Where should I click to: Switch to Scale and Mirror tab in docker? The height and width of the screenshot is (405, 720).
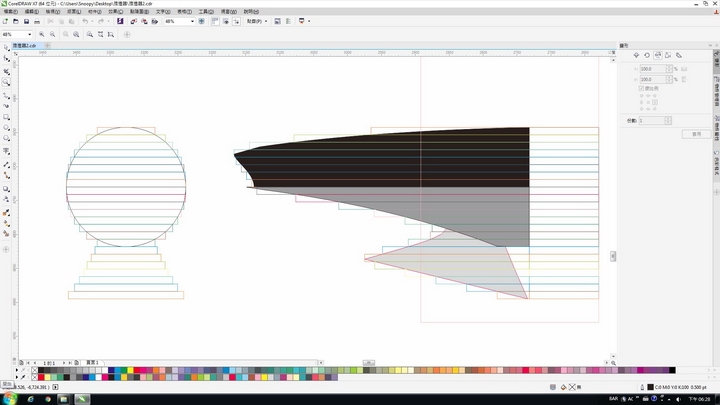658,55
